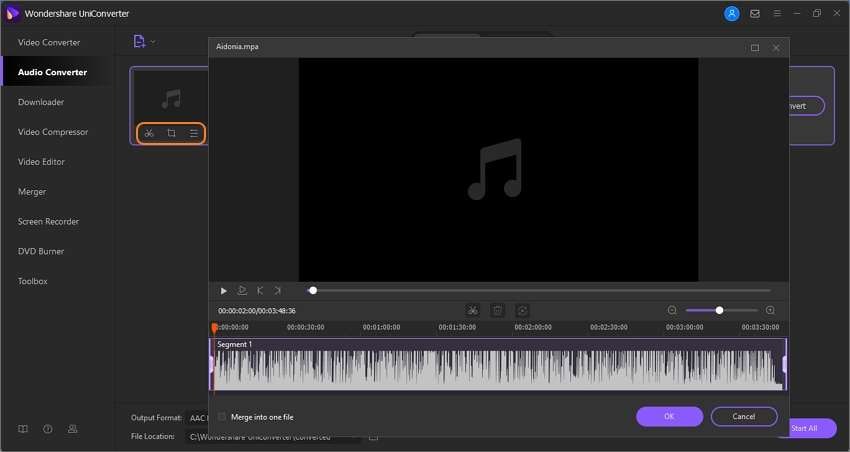Enable Merge into one file checkbox

coord(222,417)
